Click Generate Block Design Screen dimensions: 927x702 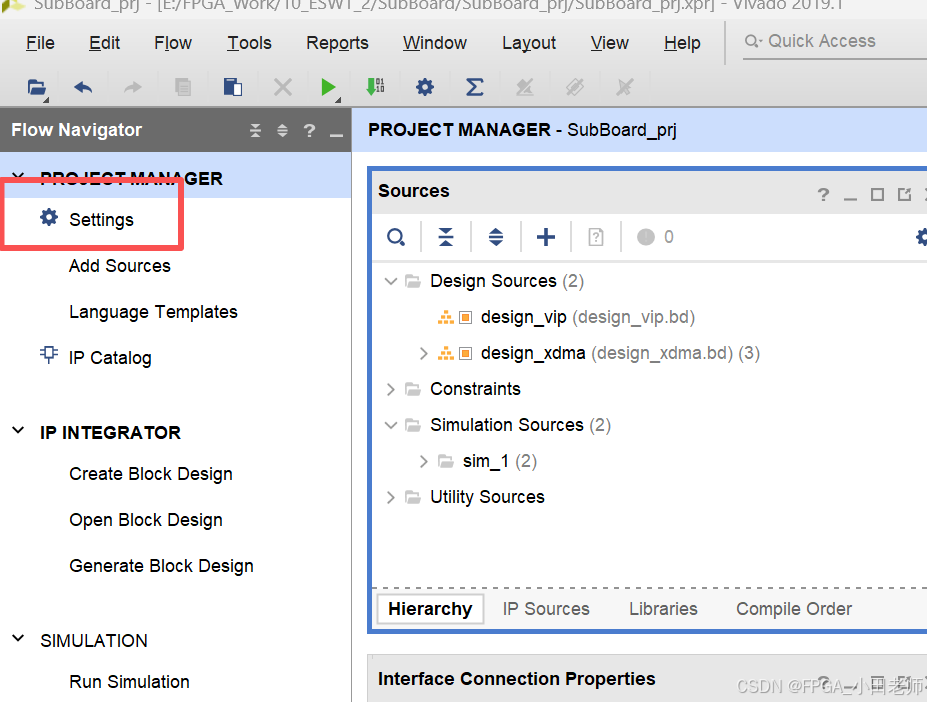[x=161, y=567]
